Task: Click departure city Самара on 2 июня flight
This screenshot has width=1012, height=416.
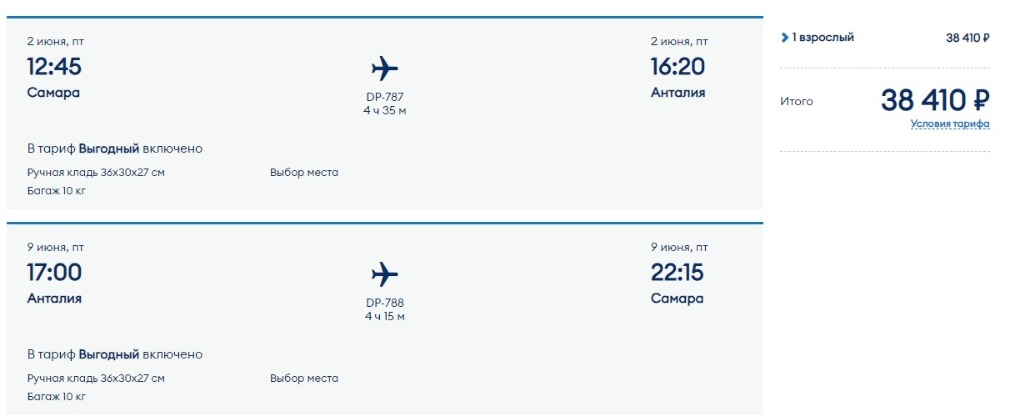Action: [x=53, y=93]
